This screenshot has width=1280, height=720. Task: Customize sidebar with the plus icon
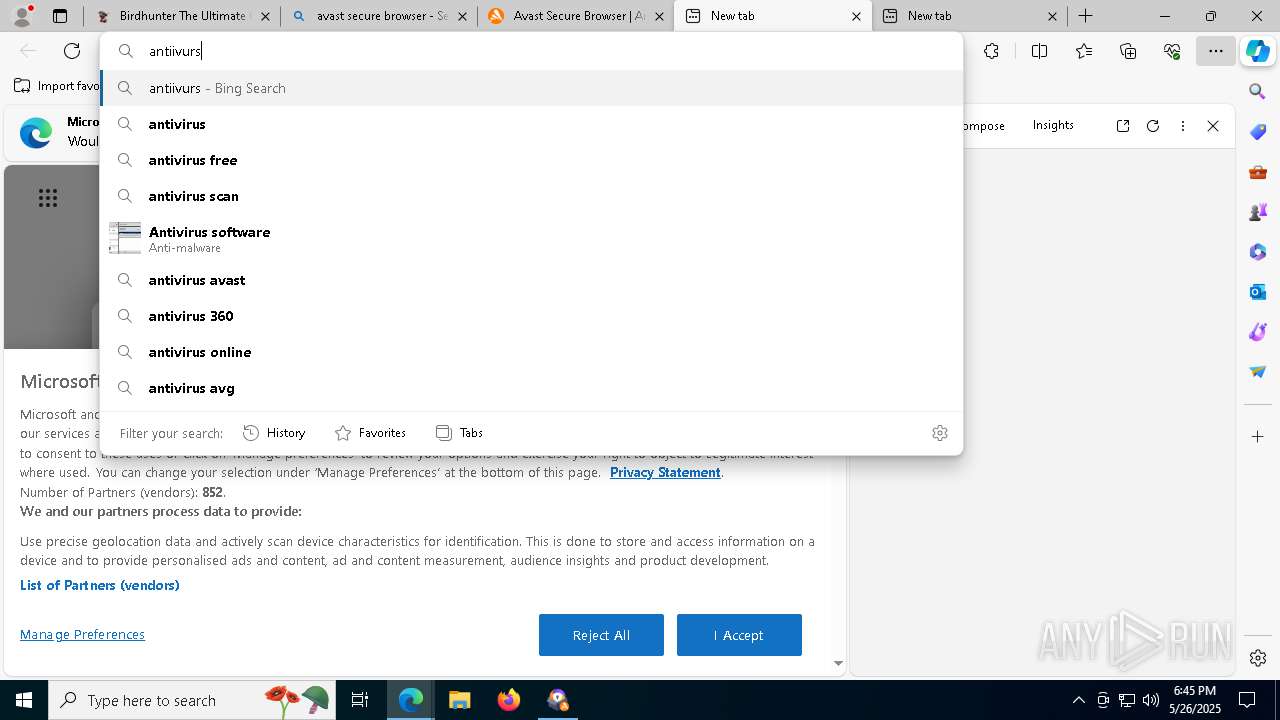[x=1258, y=437]
